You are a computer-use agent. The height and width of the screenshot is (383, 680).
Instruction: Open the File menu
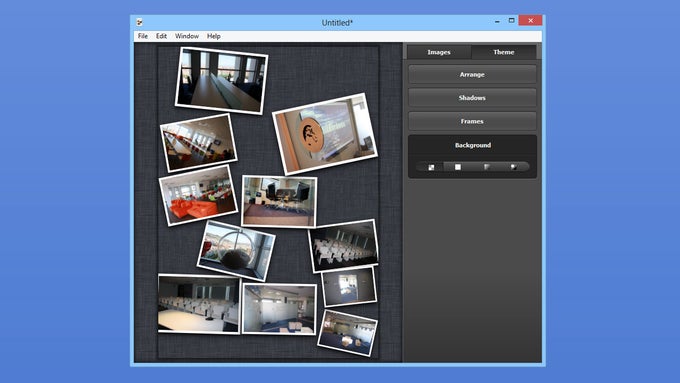pos(143,36)
